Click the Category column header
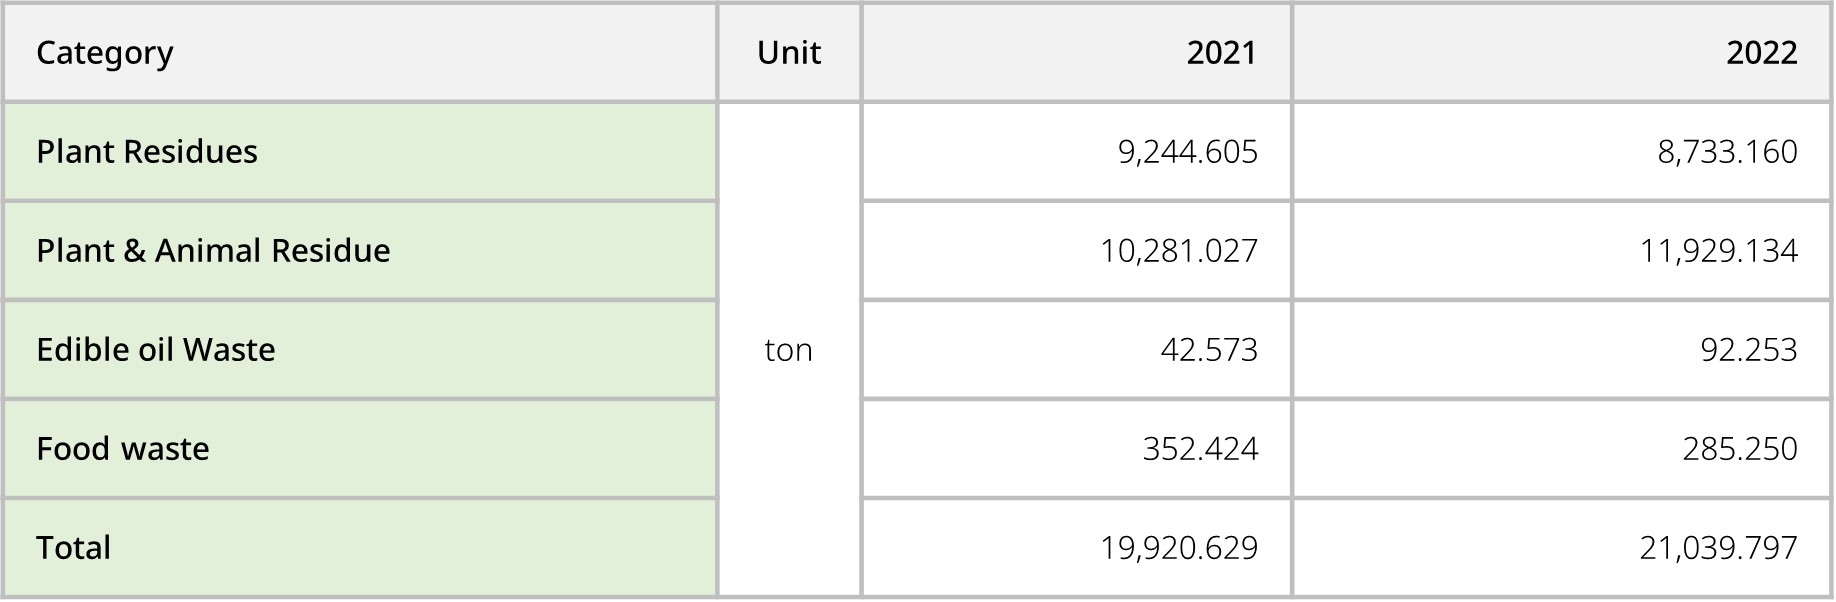This screenshot has width=1836, height=602. click(105, 52)
